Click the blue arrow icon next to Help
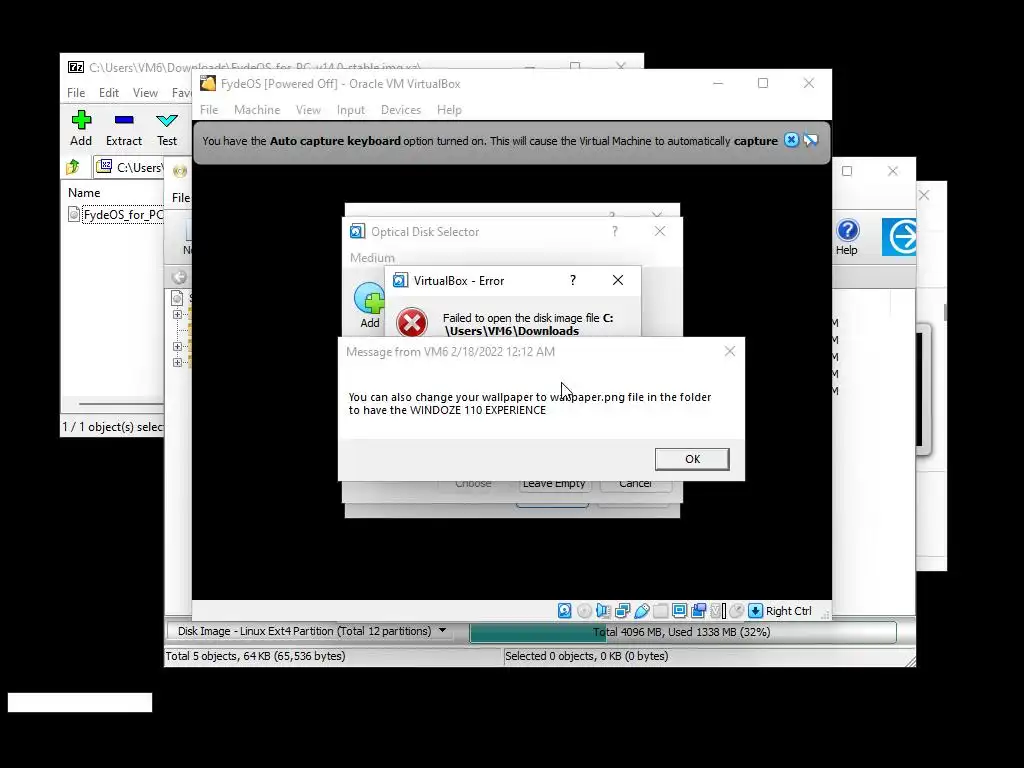Viewport: 1024px width, 768px height. pyautogui.click(x=899, y=236)
